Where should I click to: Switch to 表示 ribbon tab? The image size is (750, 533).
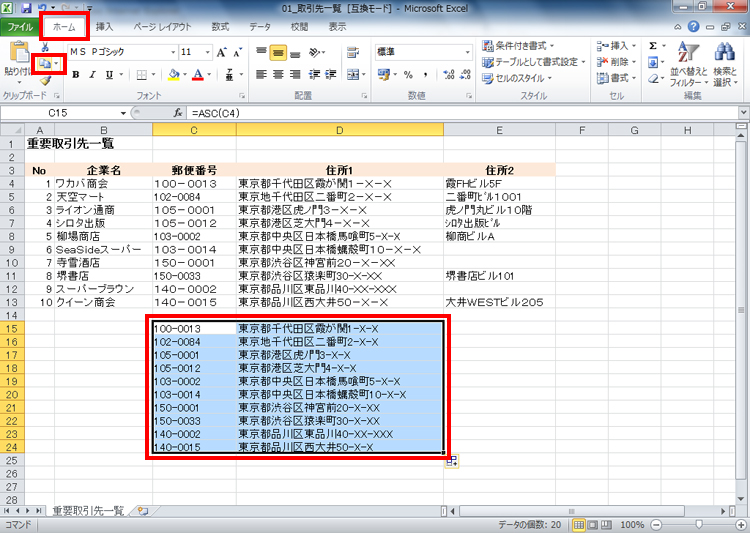point(337,27)
